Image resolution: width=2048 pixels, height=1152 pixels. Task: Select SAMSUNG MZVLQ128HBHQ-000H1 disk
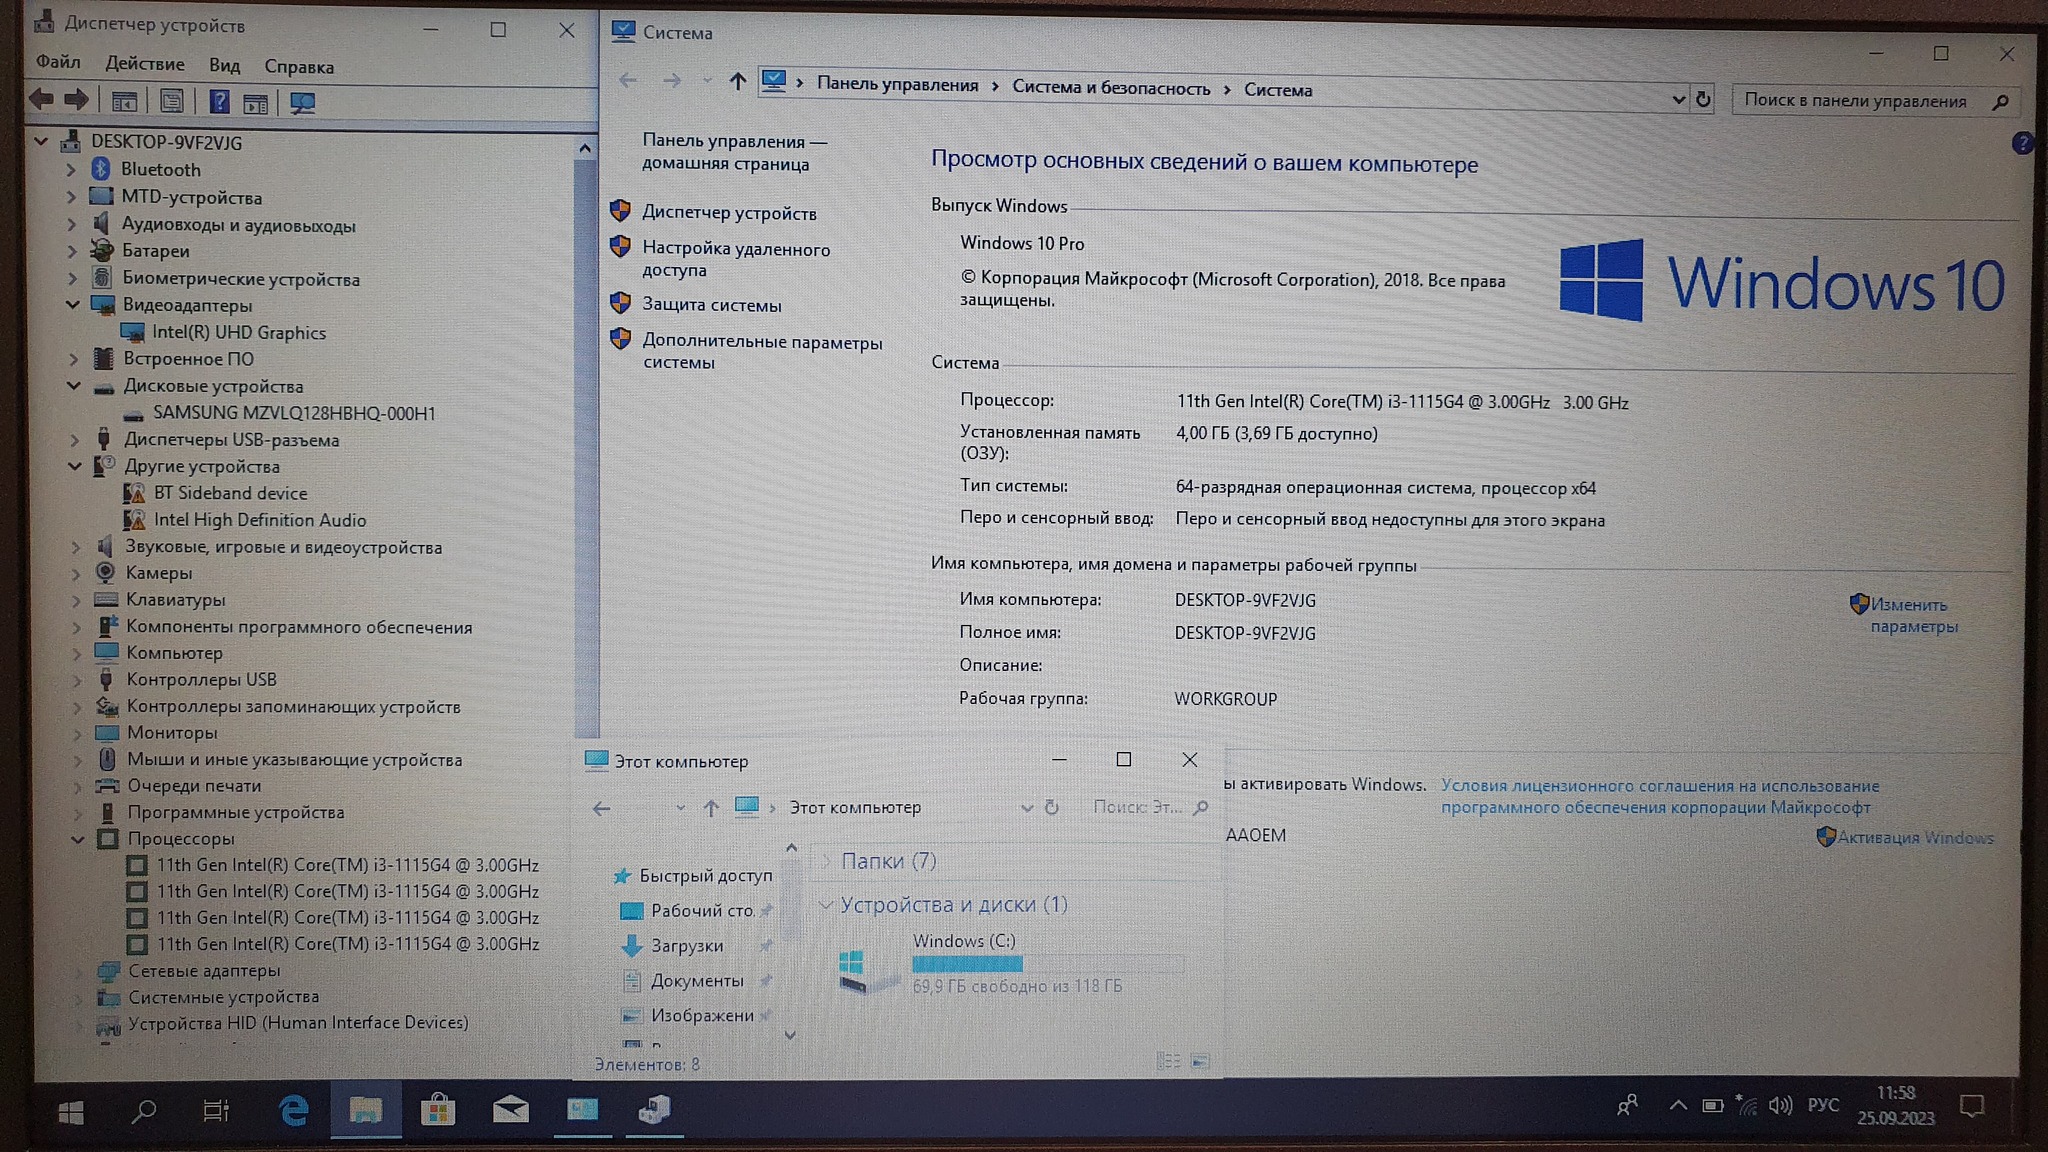click(294, 413)
